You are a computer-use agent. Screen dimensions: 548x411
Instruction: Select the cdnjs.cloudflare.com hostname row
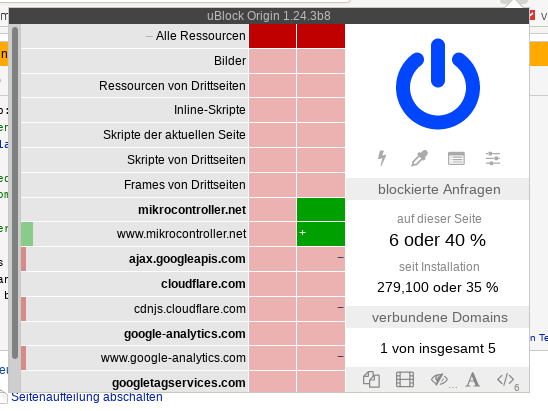(x=135, y=309)
